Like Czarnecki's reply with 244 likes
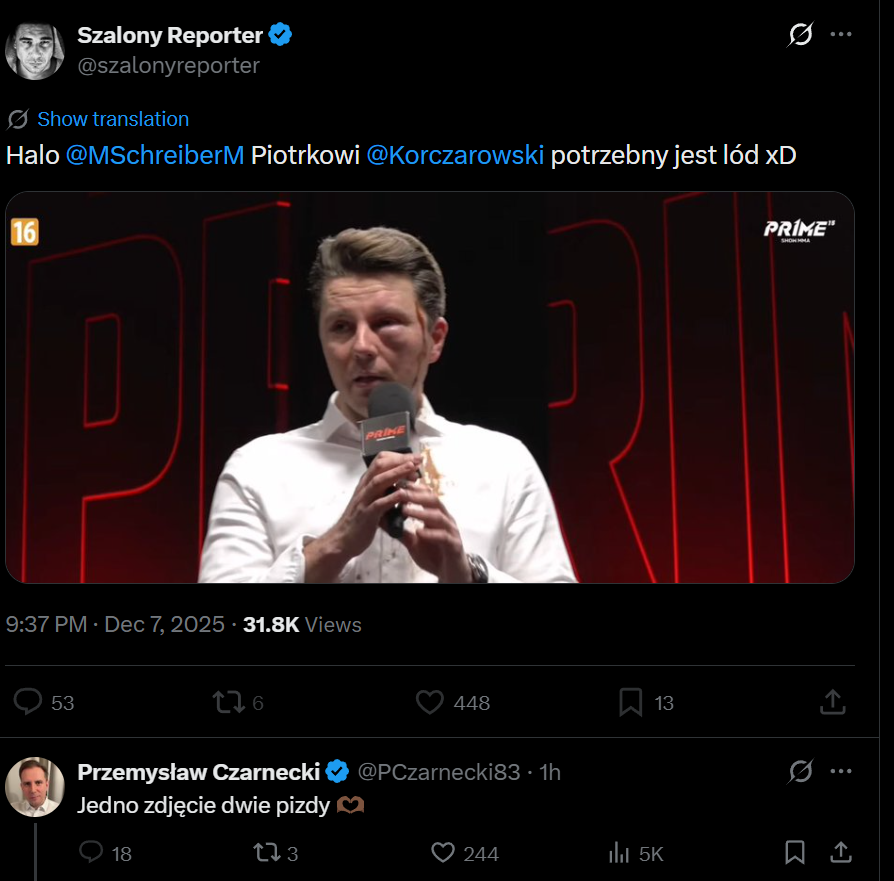Screen dimensions: 894x881 tap(443, 853)
